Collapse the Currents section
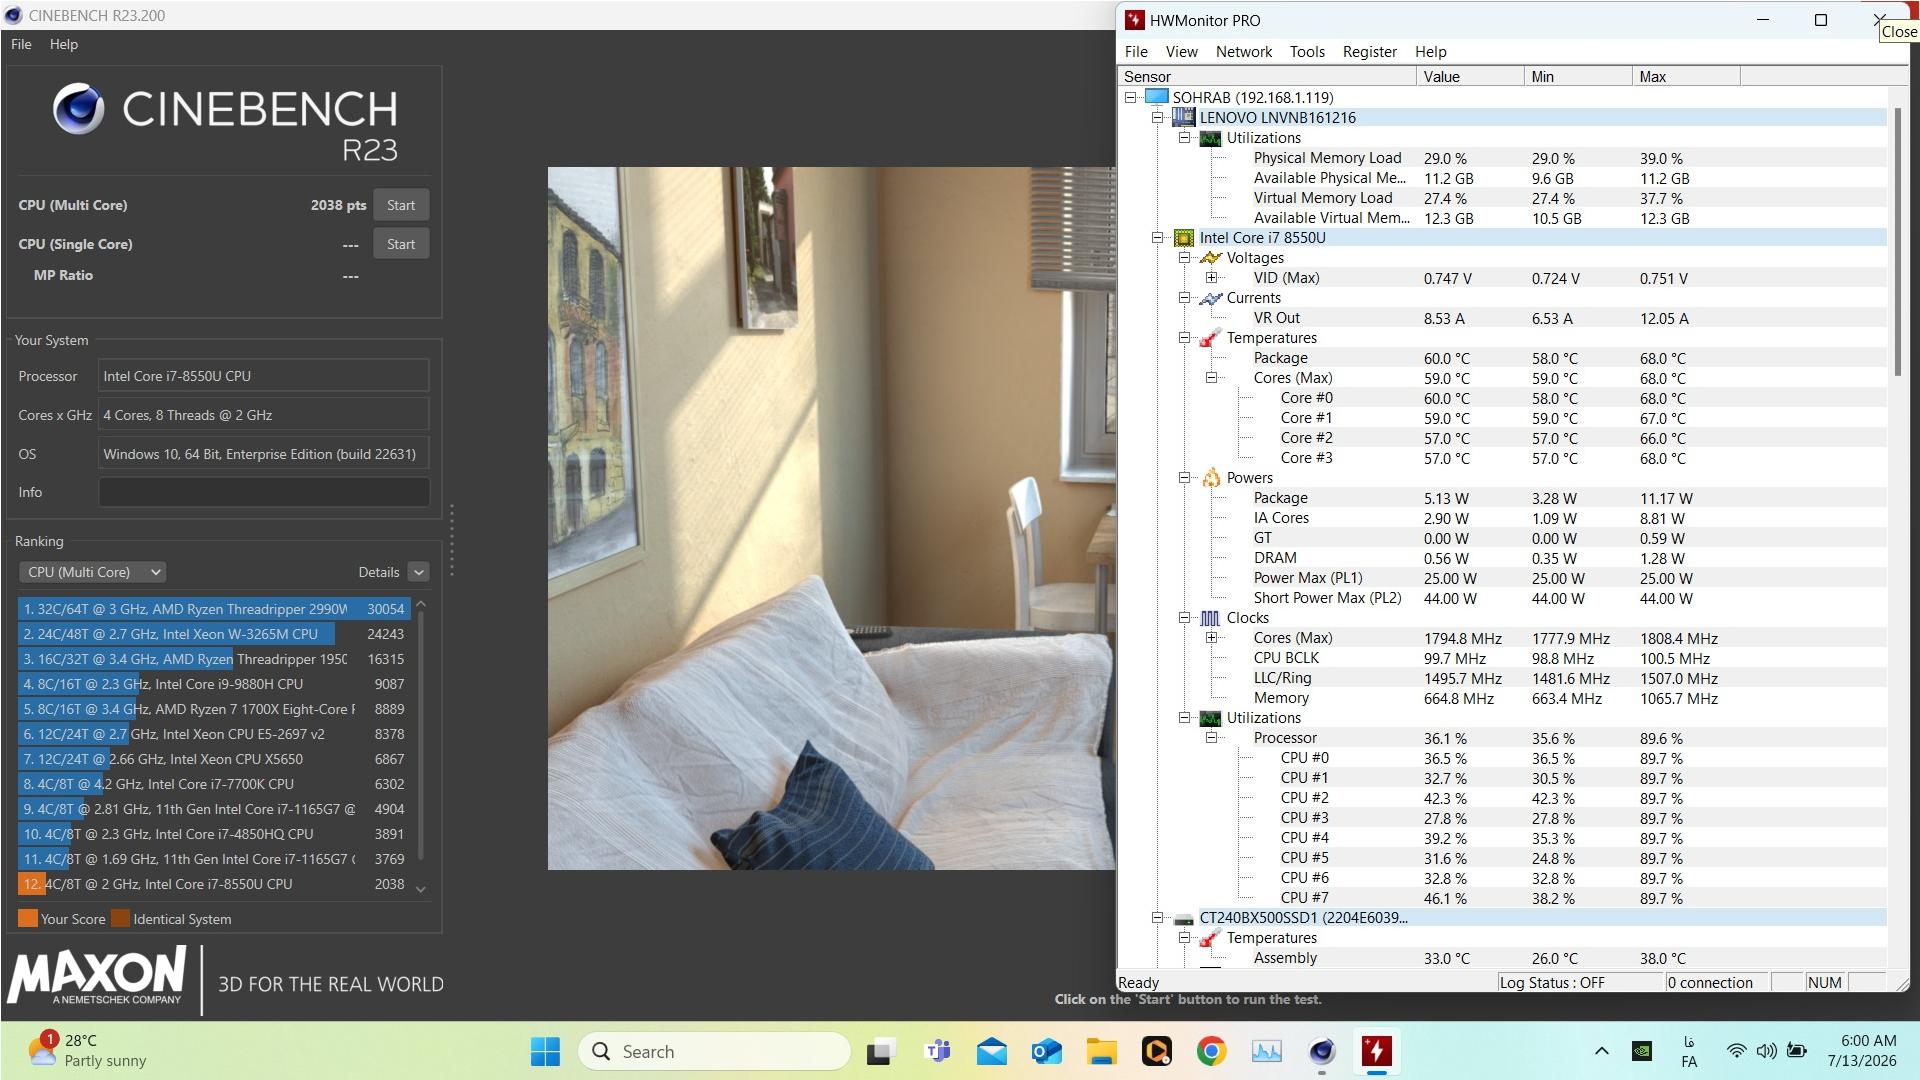1920x1080 pixels. coord(1184,298)
